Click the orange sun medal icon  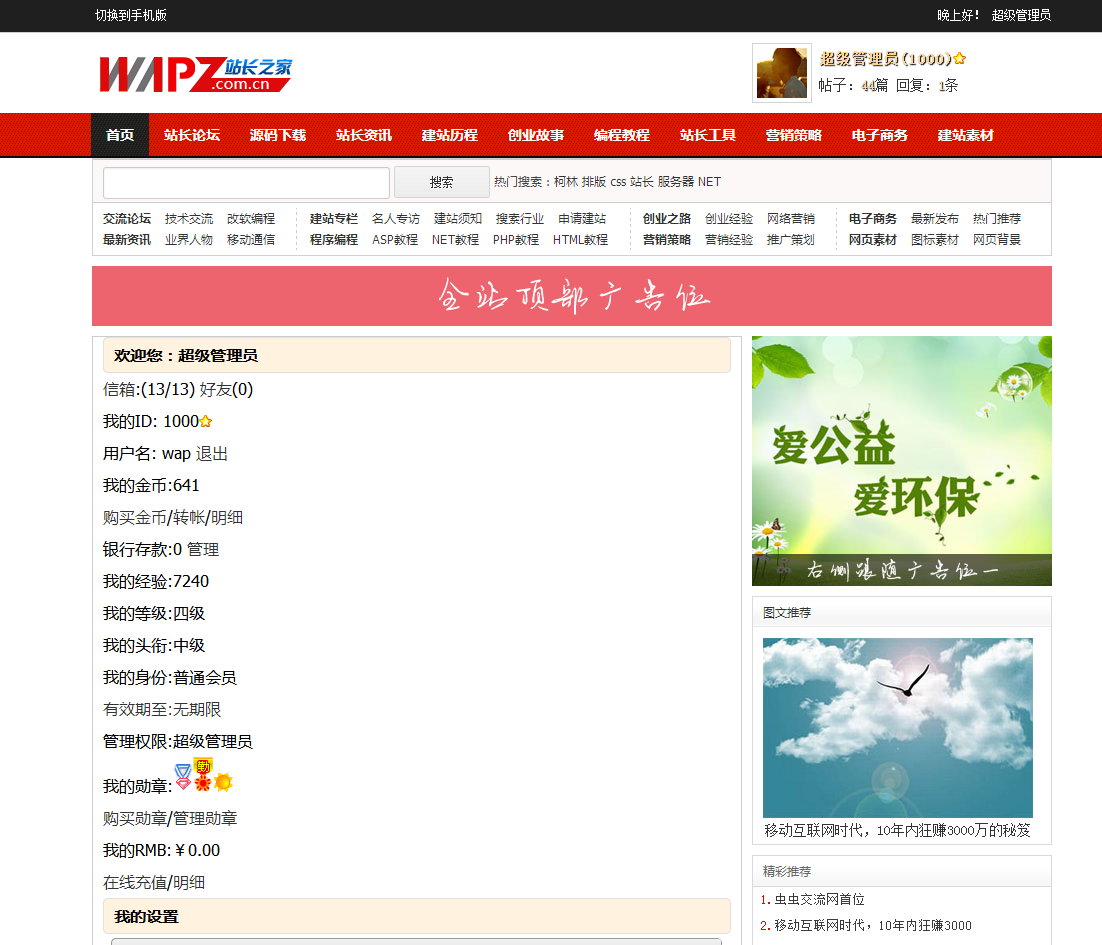pos(223,782)
